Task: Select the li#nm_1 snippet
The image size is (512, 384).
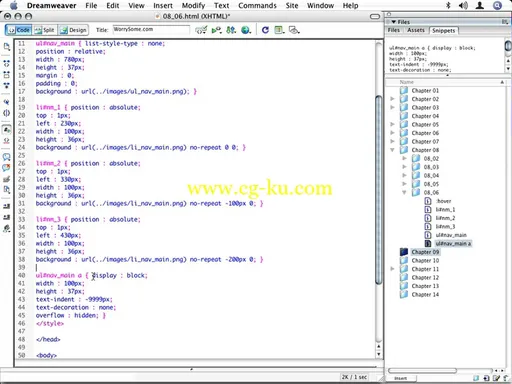Action: [x=445, y=210]
